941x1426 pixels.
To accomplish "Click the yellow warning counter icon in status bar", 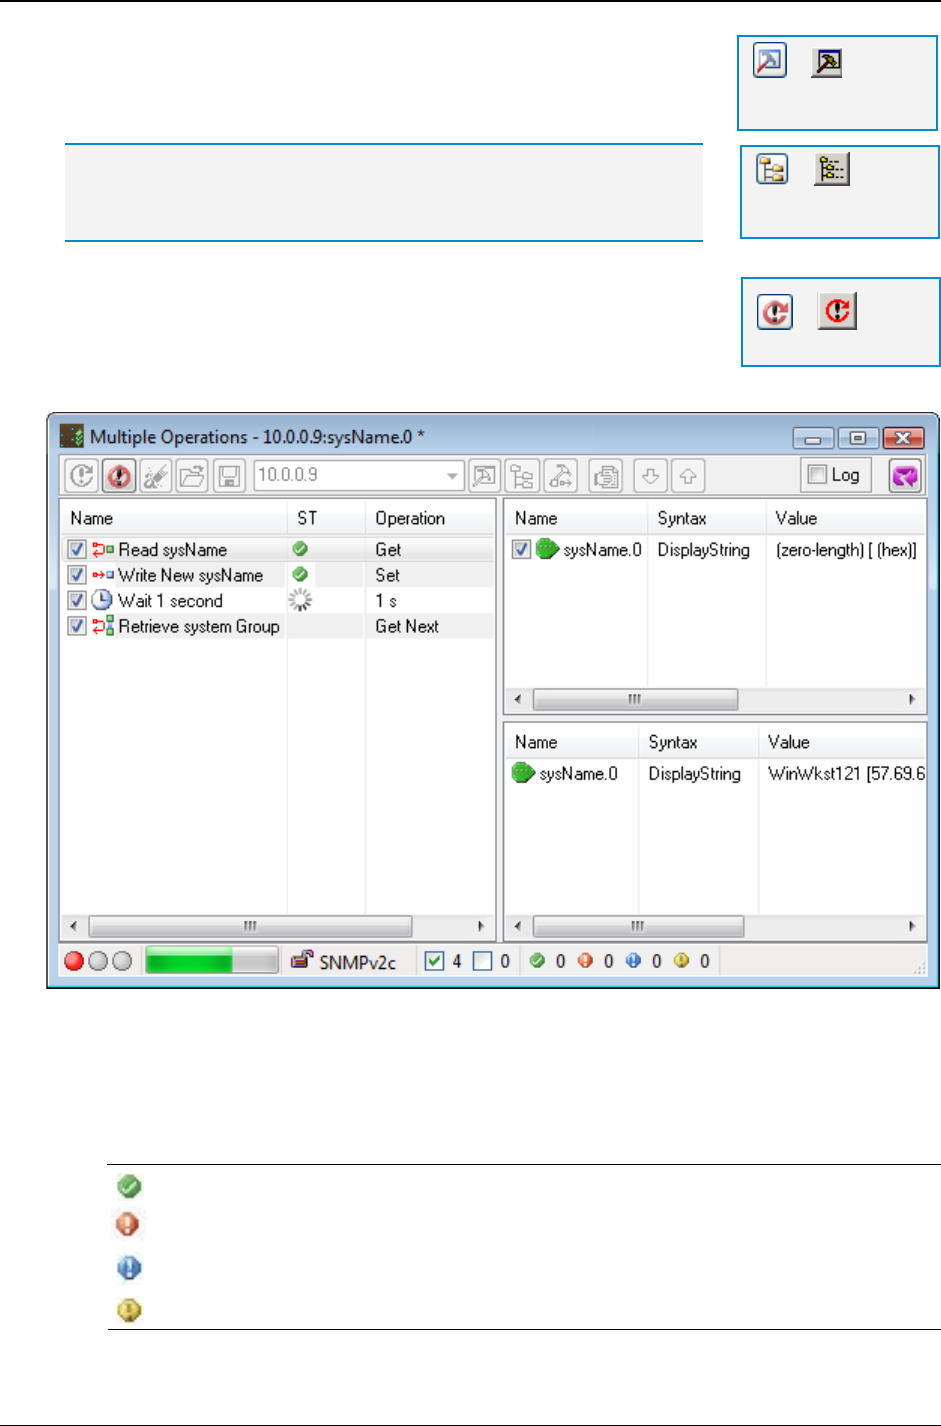I will (x=681, y=961).
